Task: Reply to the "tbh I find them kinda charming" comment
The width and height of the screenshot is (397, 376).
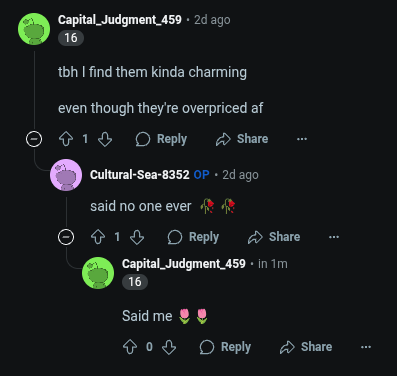Action: 161,139
